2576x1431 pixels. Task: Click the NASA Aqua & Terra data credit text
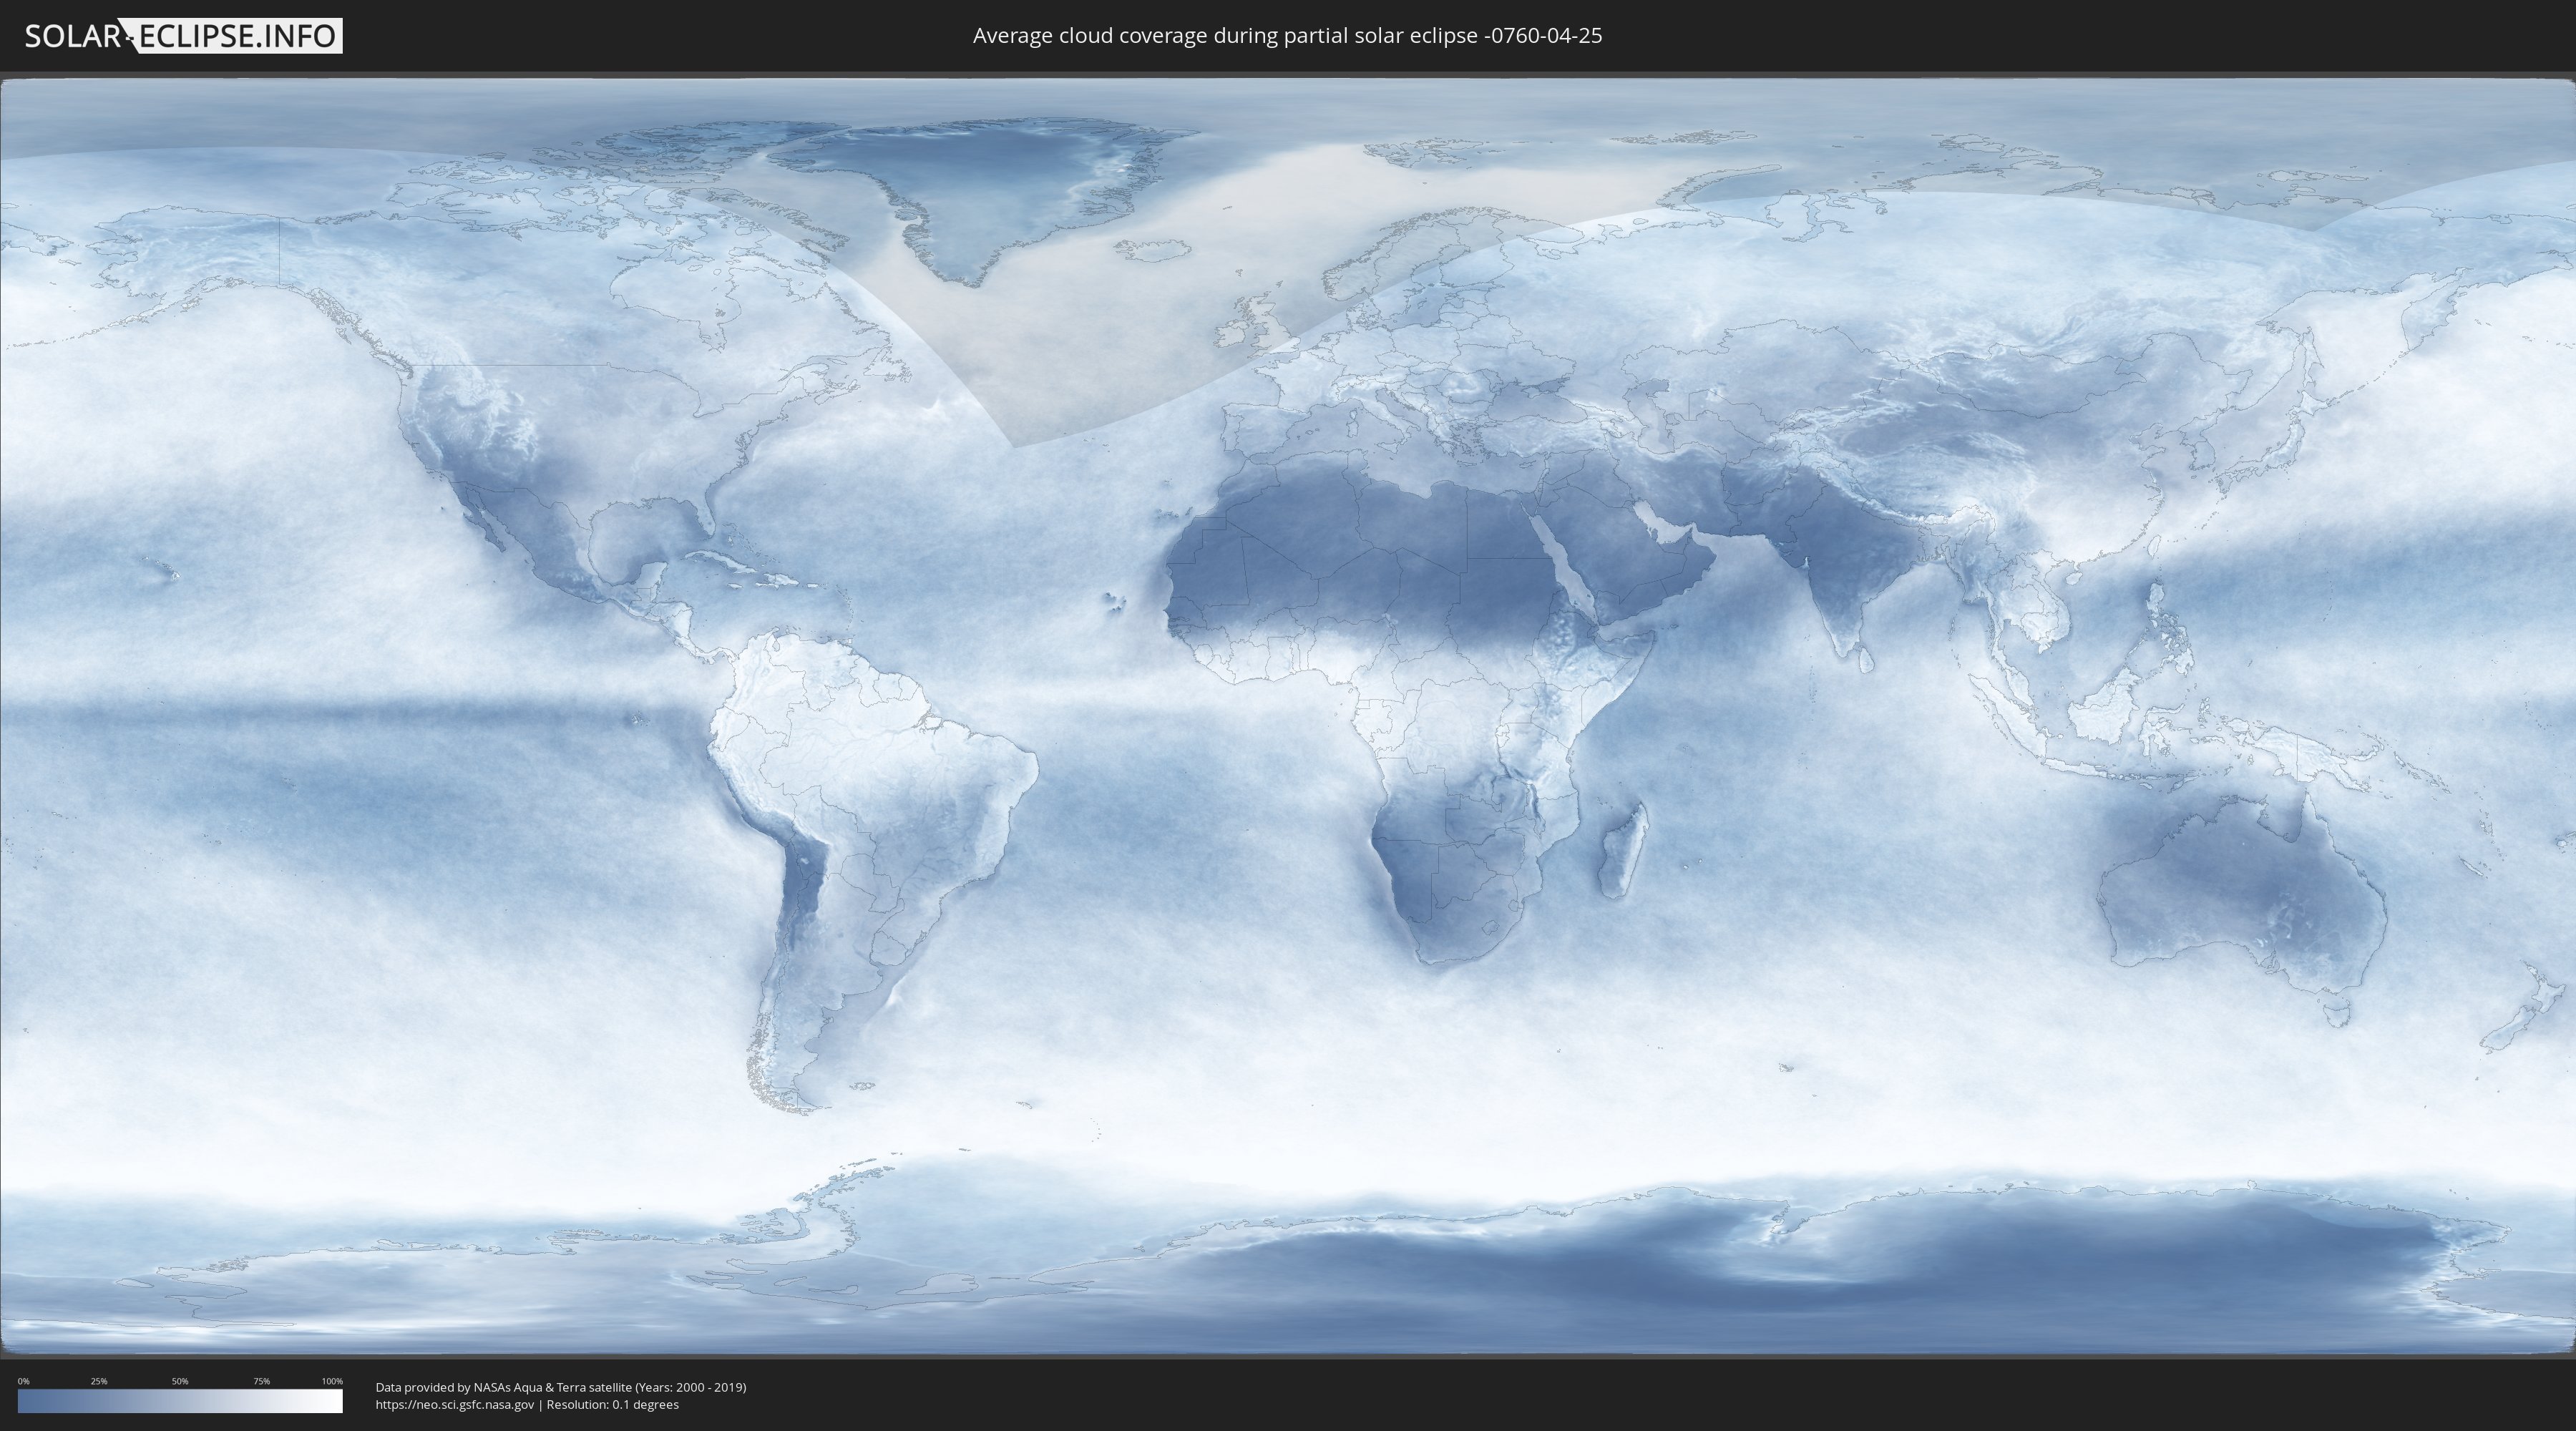[561, 1387]
